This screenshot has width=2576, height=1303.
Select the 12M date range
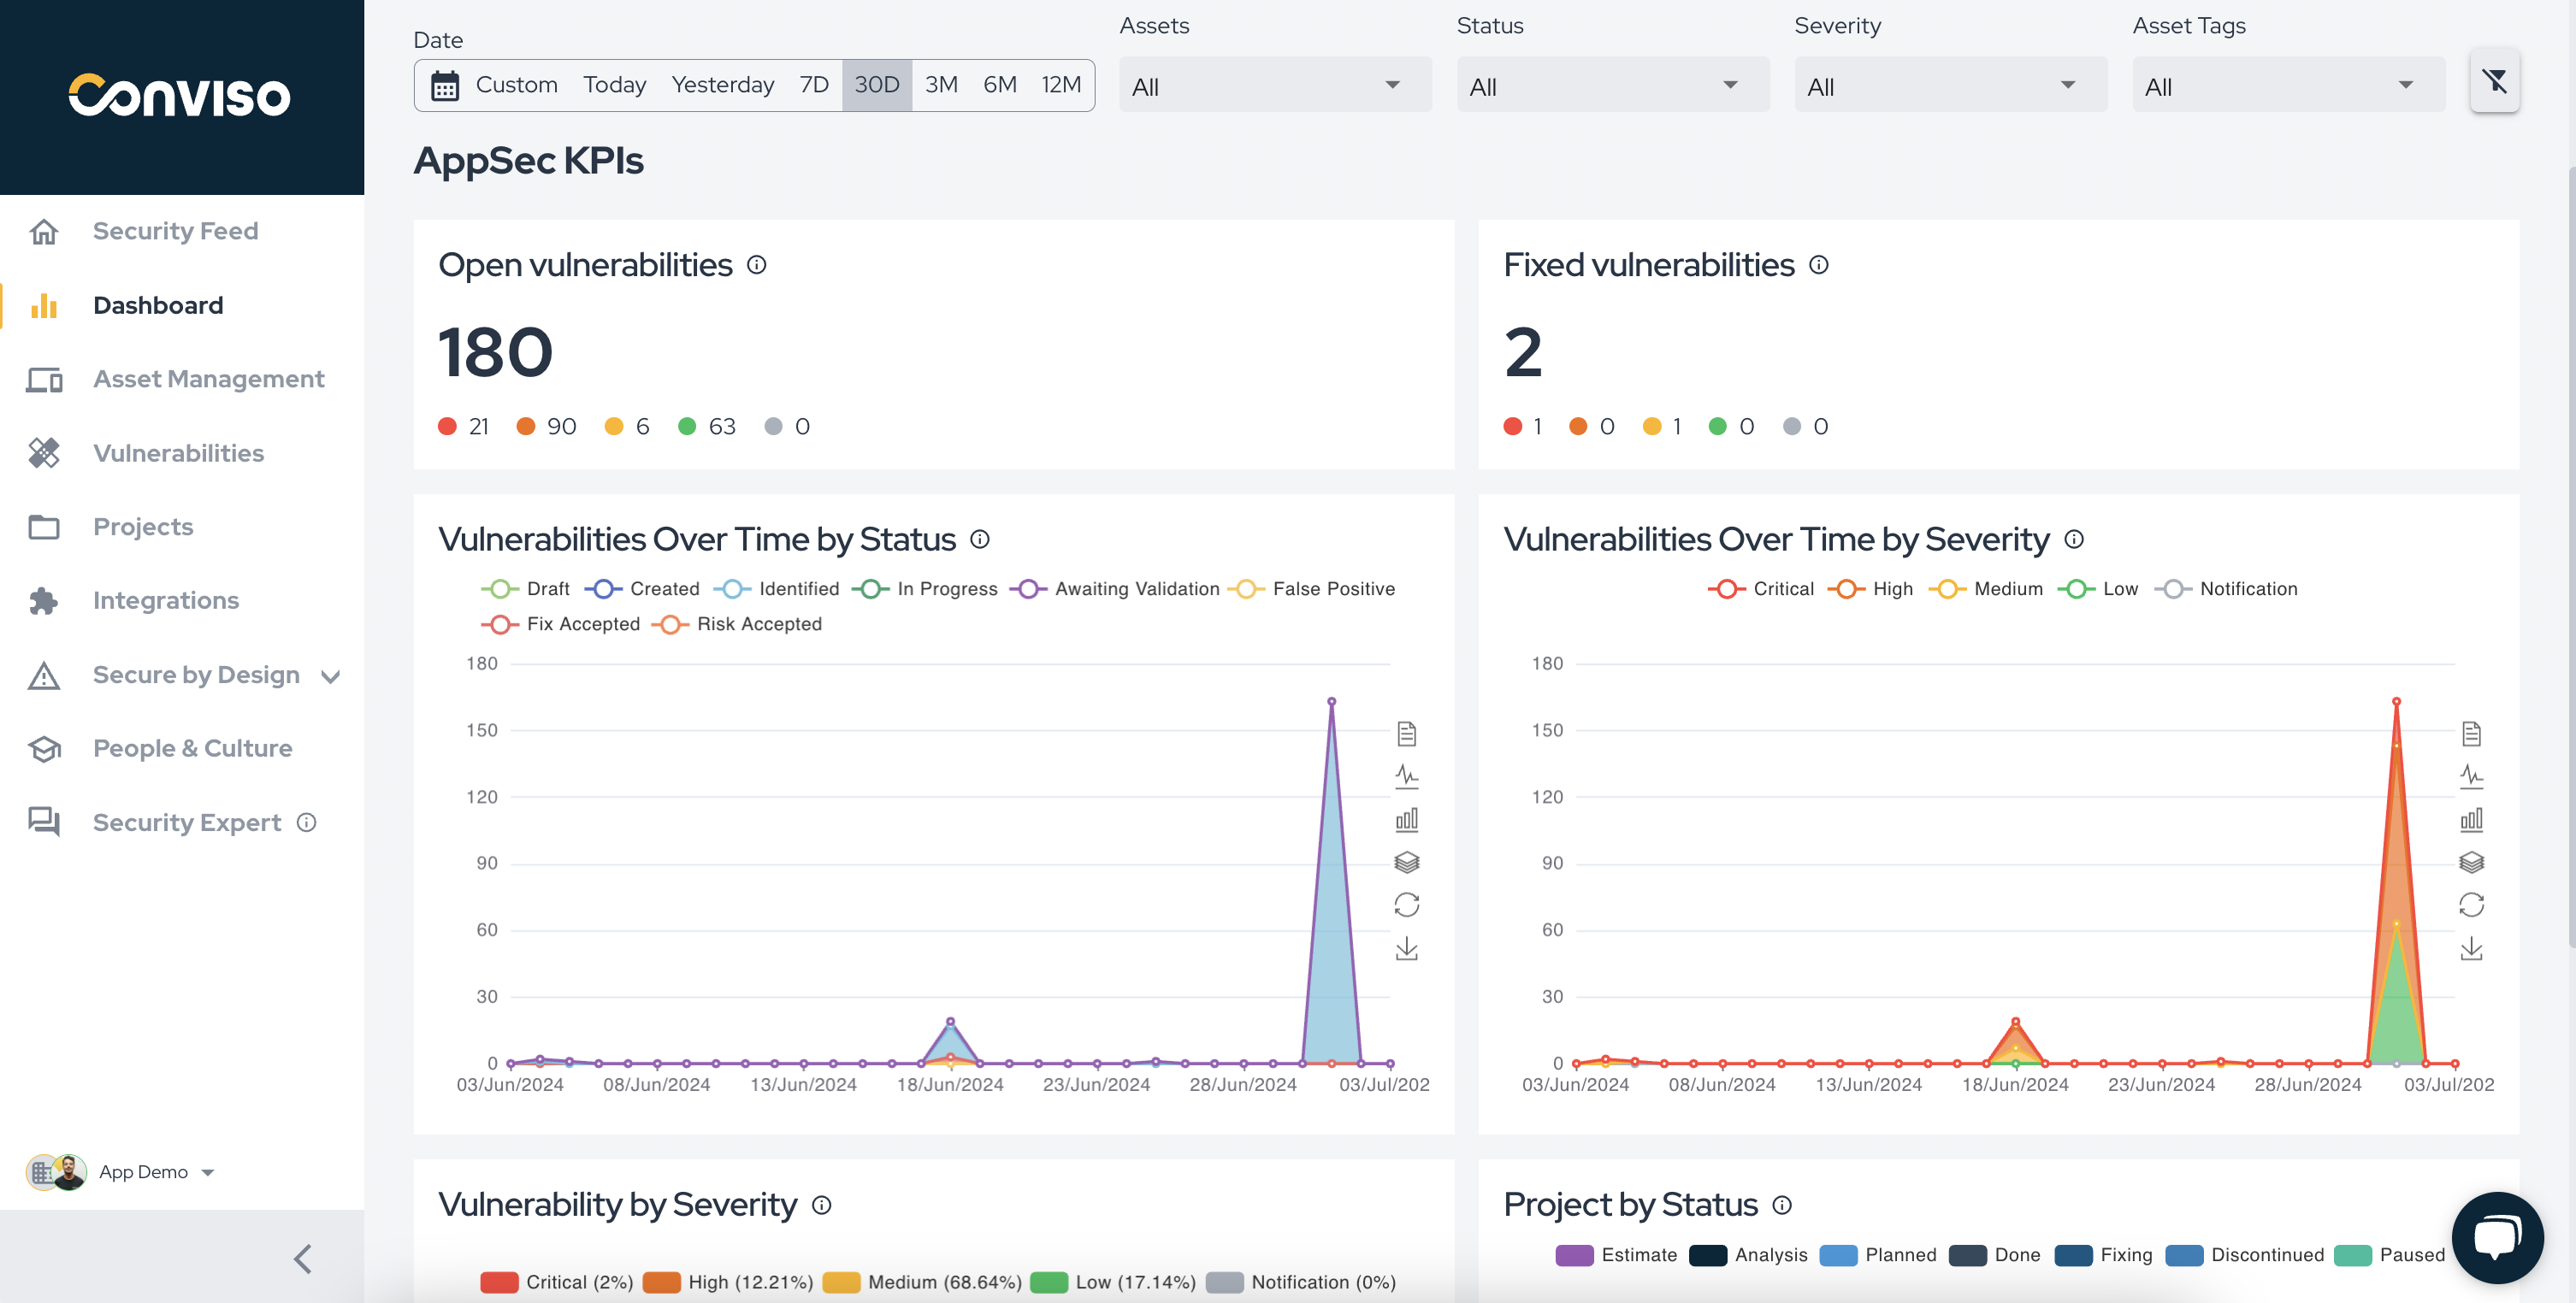(x=1061, y=85)
